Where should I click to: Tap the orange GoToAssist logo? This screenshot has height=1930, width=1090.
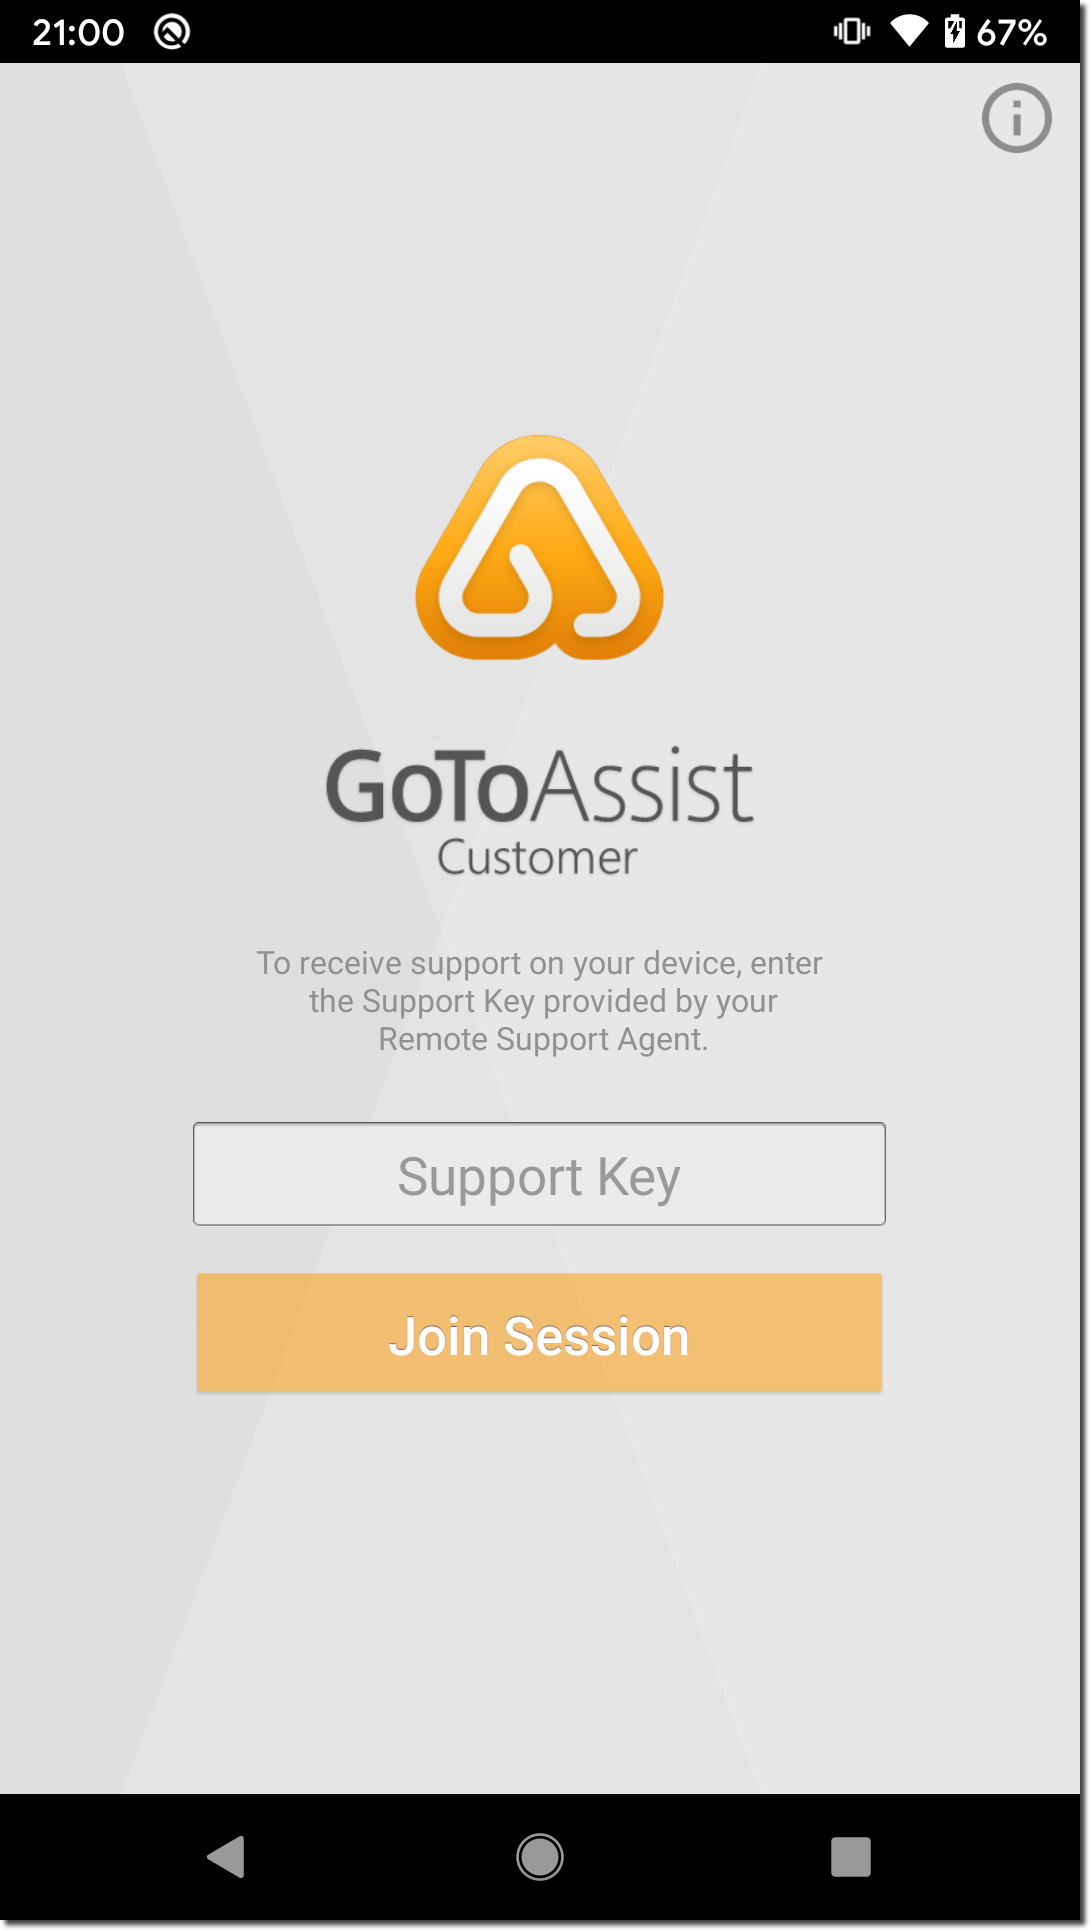click(540, 547)
